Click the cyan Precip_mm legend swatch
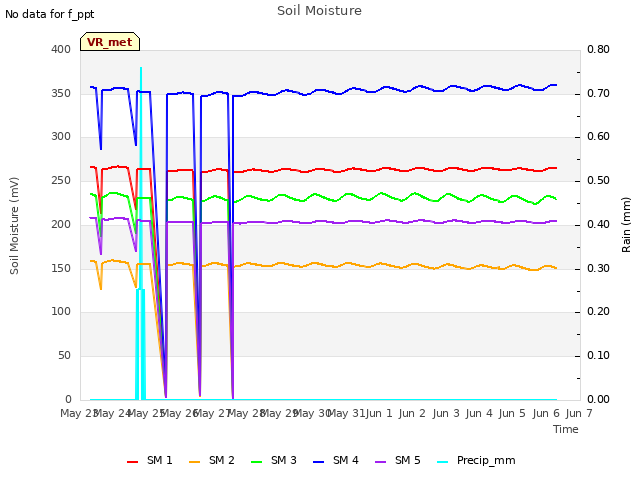The height and width of the screenshot is (480, 640). (442, 462)
